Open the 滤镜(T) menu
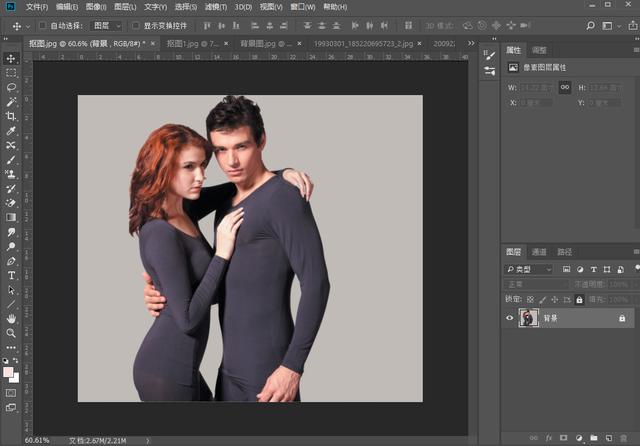 coord(217,7)
